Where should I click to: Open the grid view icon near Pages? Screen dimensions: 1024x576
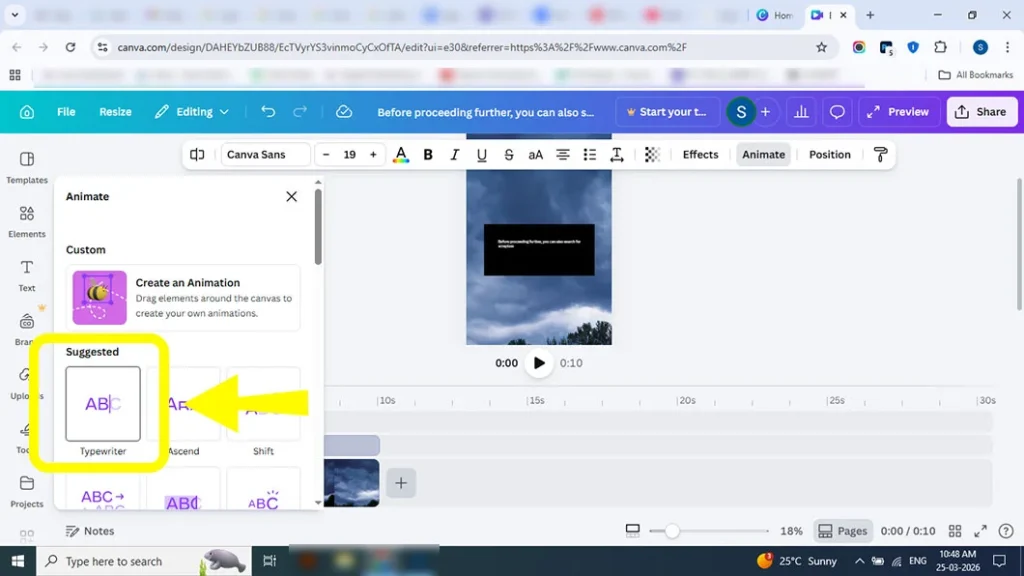coord(955,531)
